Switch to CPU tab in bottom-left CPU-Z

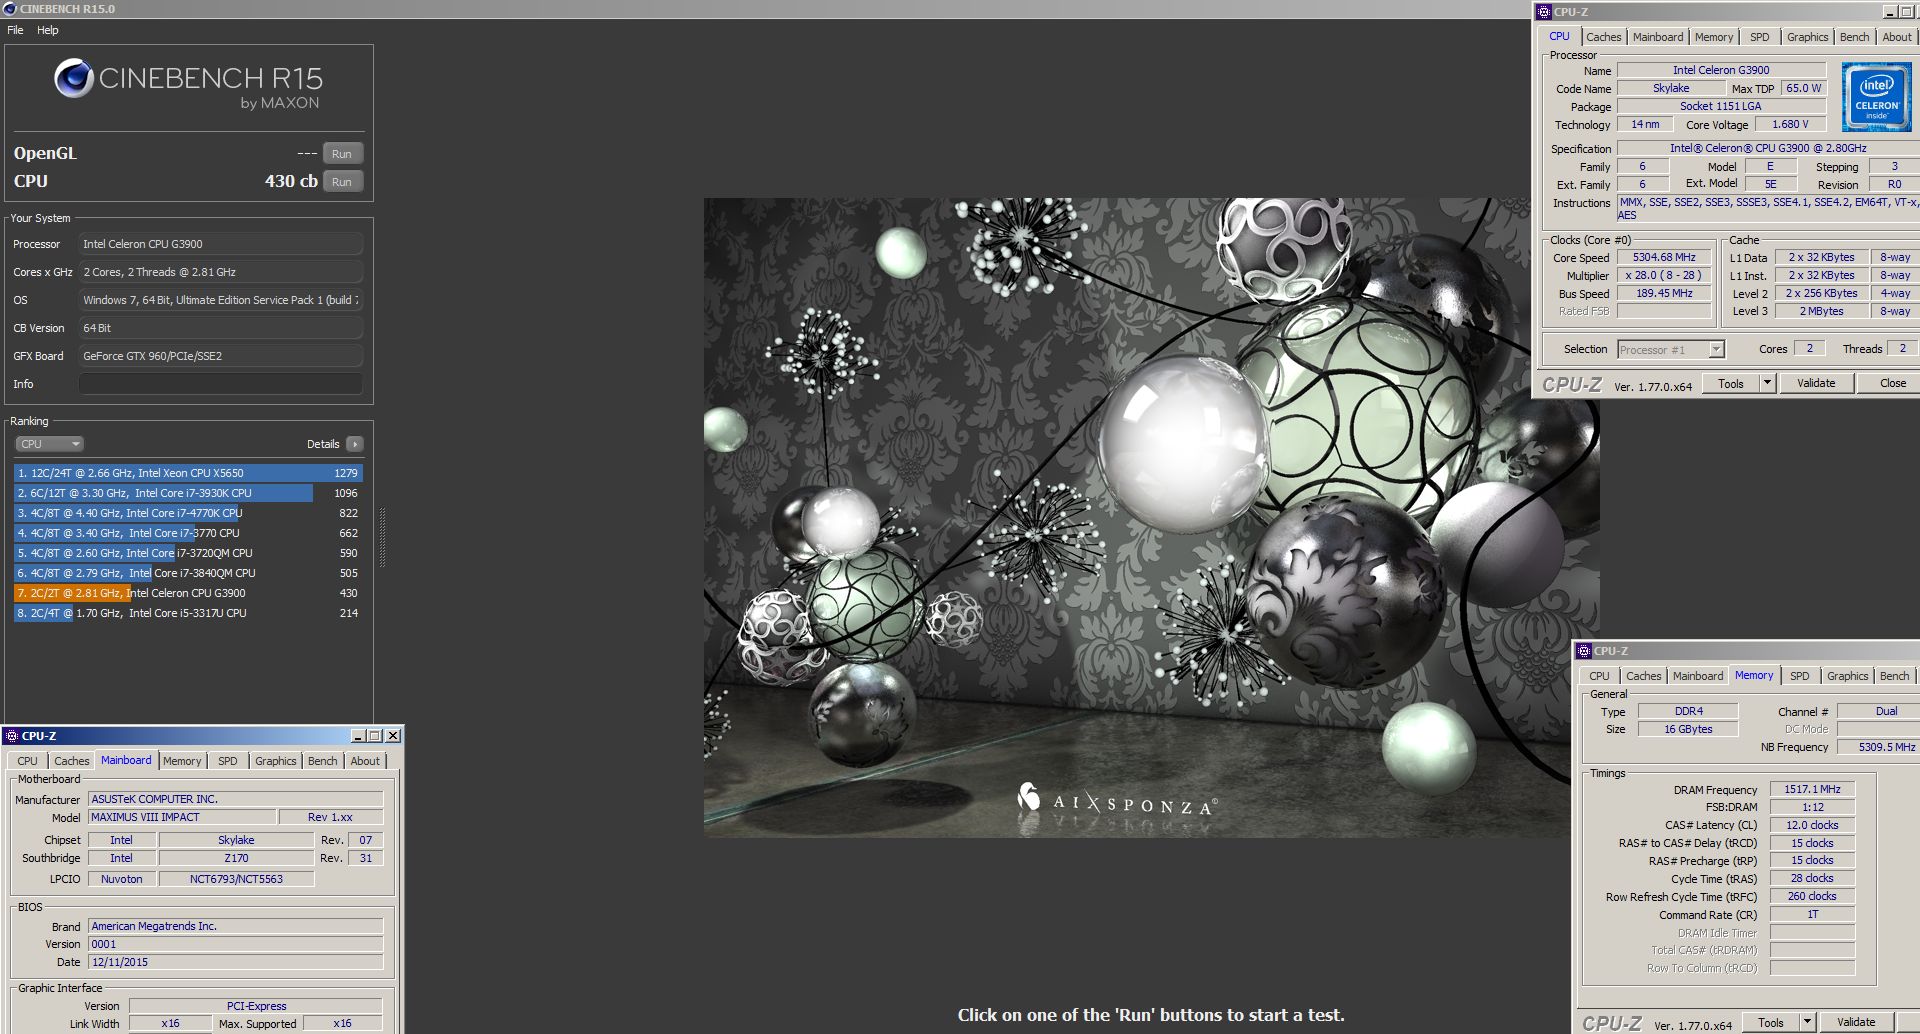(x=27, y=761)
